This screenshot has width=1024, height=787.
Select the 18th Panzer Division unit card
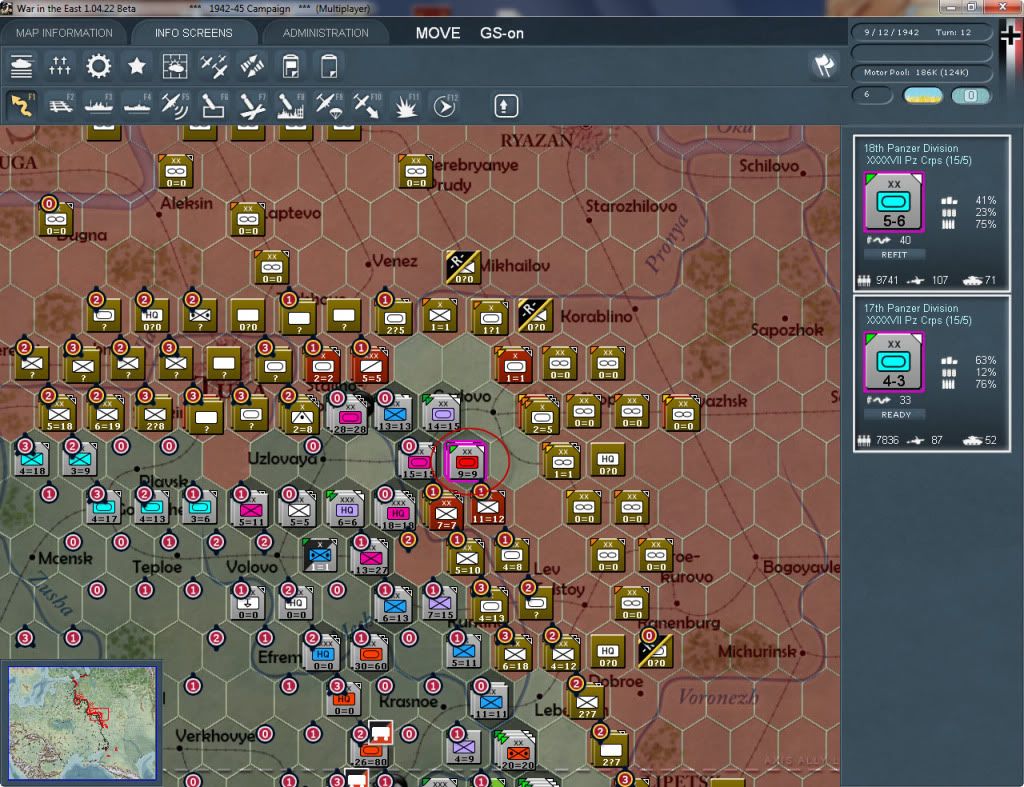931,213
